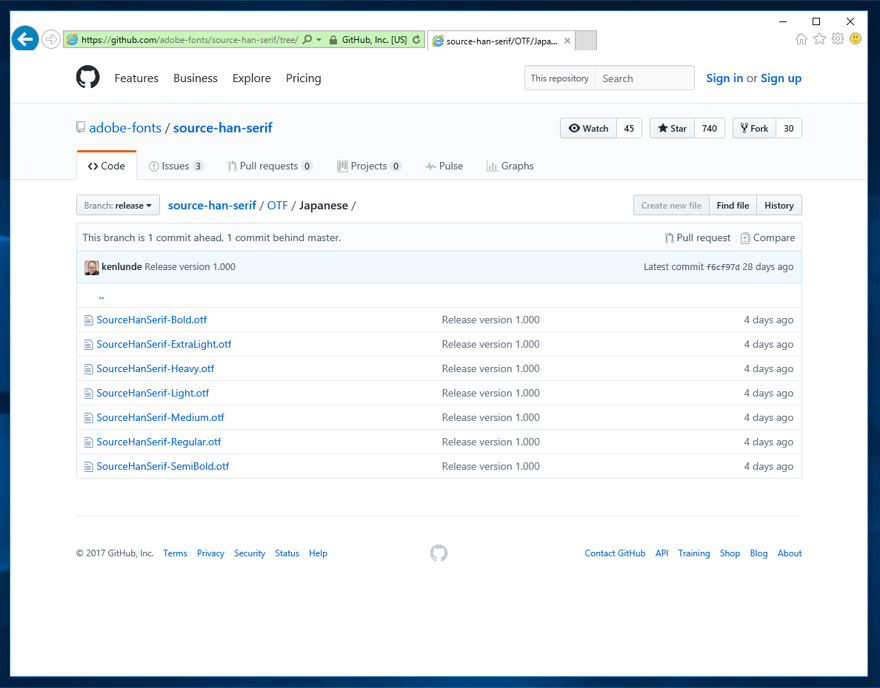Image resolution: width=880 pixels, height=688 pixels.
Task: Open the forks count 30
Action: pos(789,129)
